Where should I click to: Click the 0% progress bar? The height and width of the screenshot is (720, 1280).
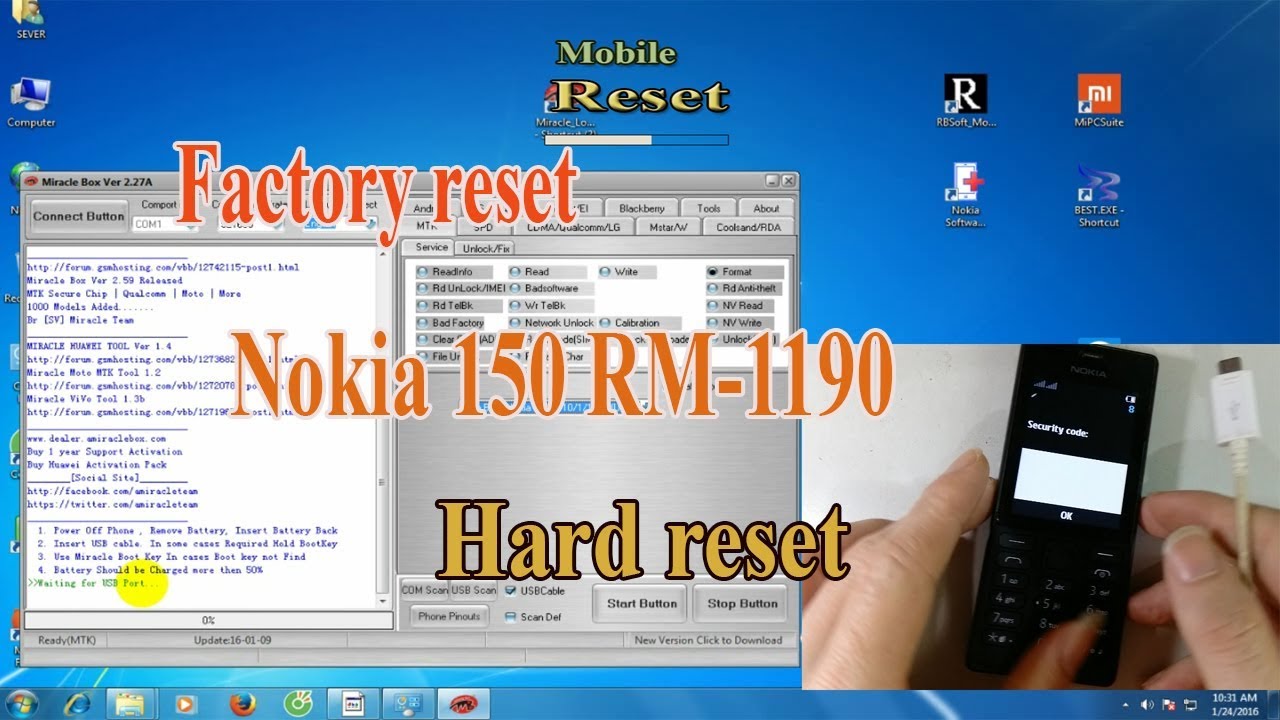(x=208, y=620)
